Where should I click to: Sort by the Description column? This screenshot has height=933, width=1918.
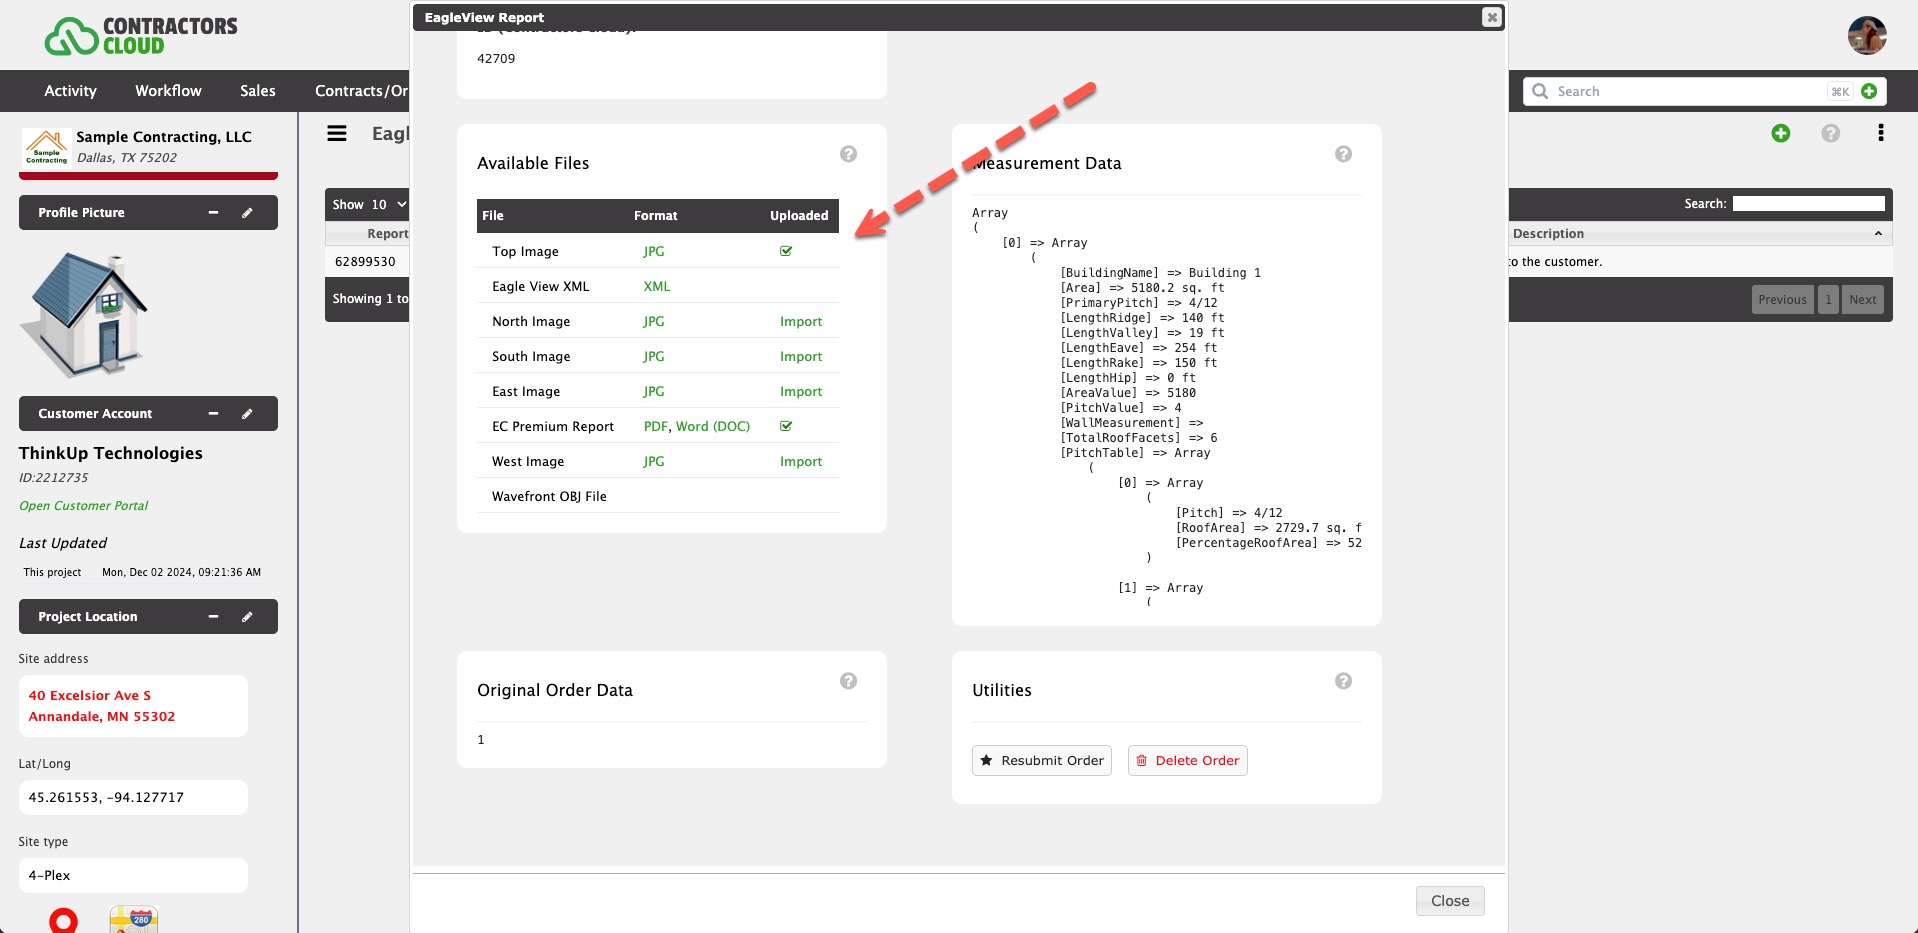1700,234
